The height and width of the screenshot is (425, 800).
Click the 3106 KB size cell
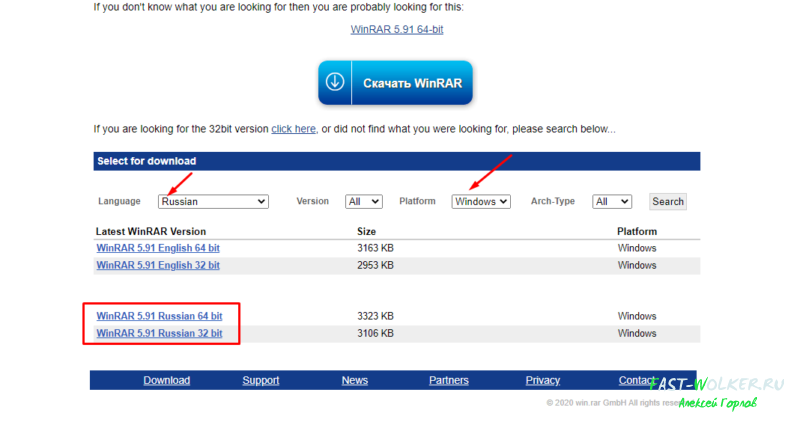(375, 333)
